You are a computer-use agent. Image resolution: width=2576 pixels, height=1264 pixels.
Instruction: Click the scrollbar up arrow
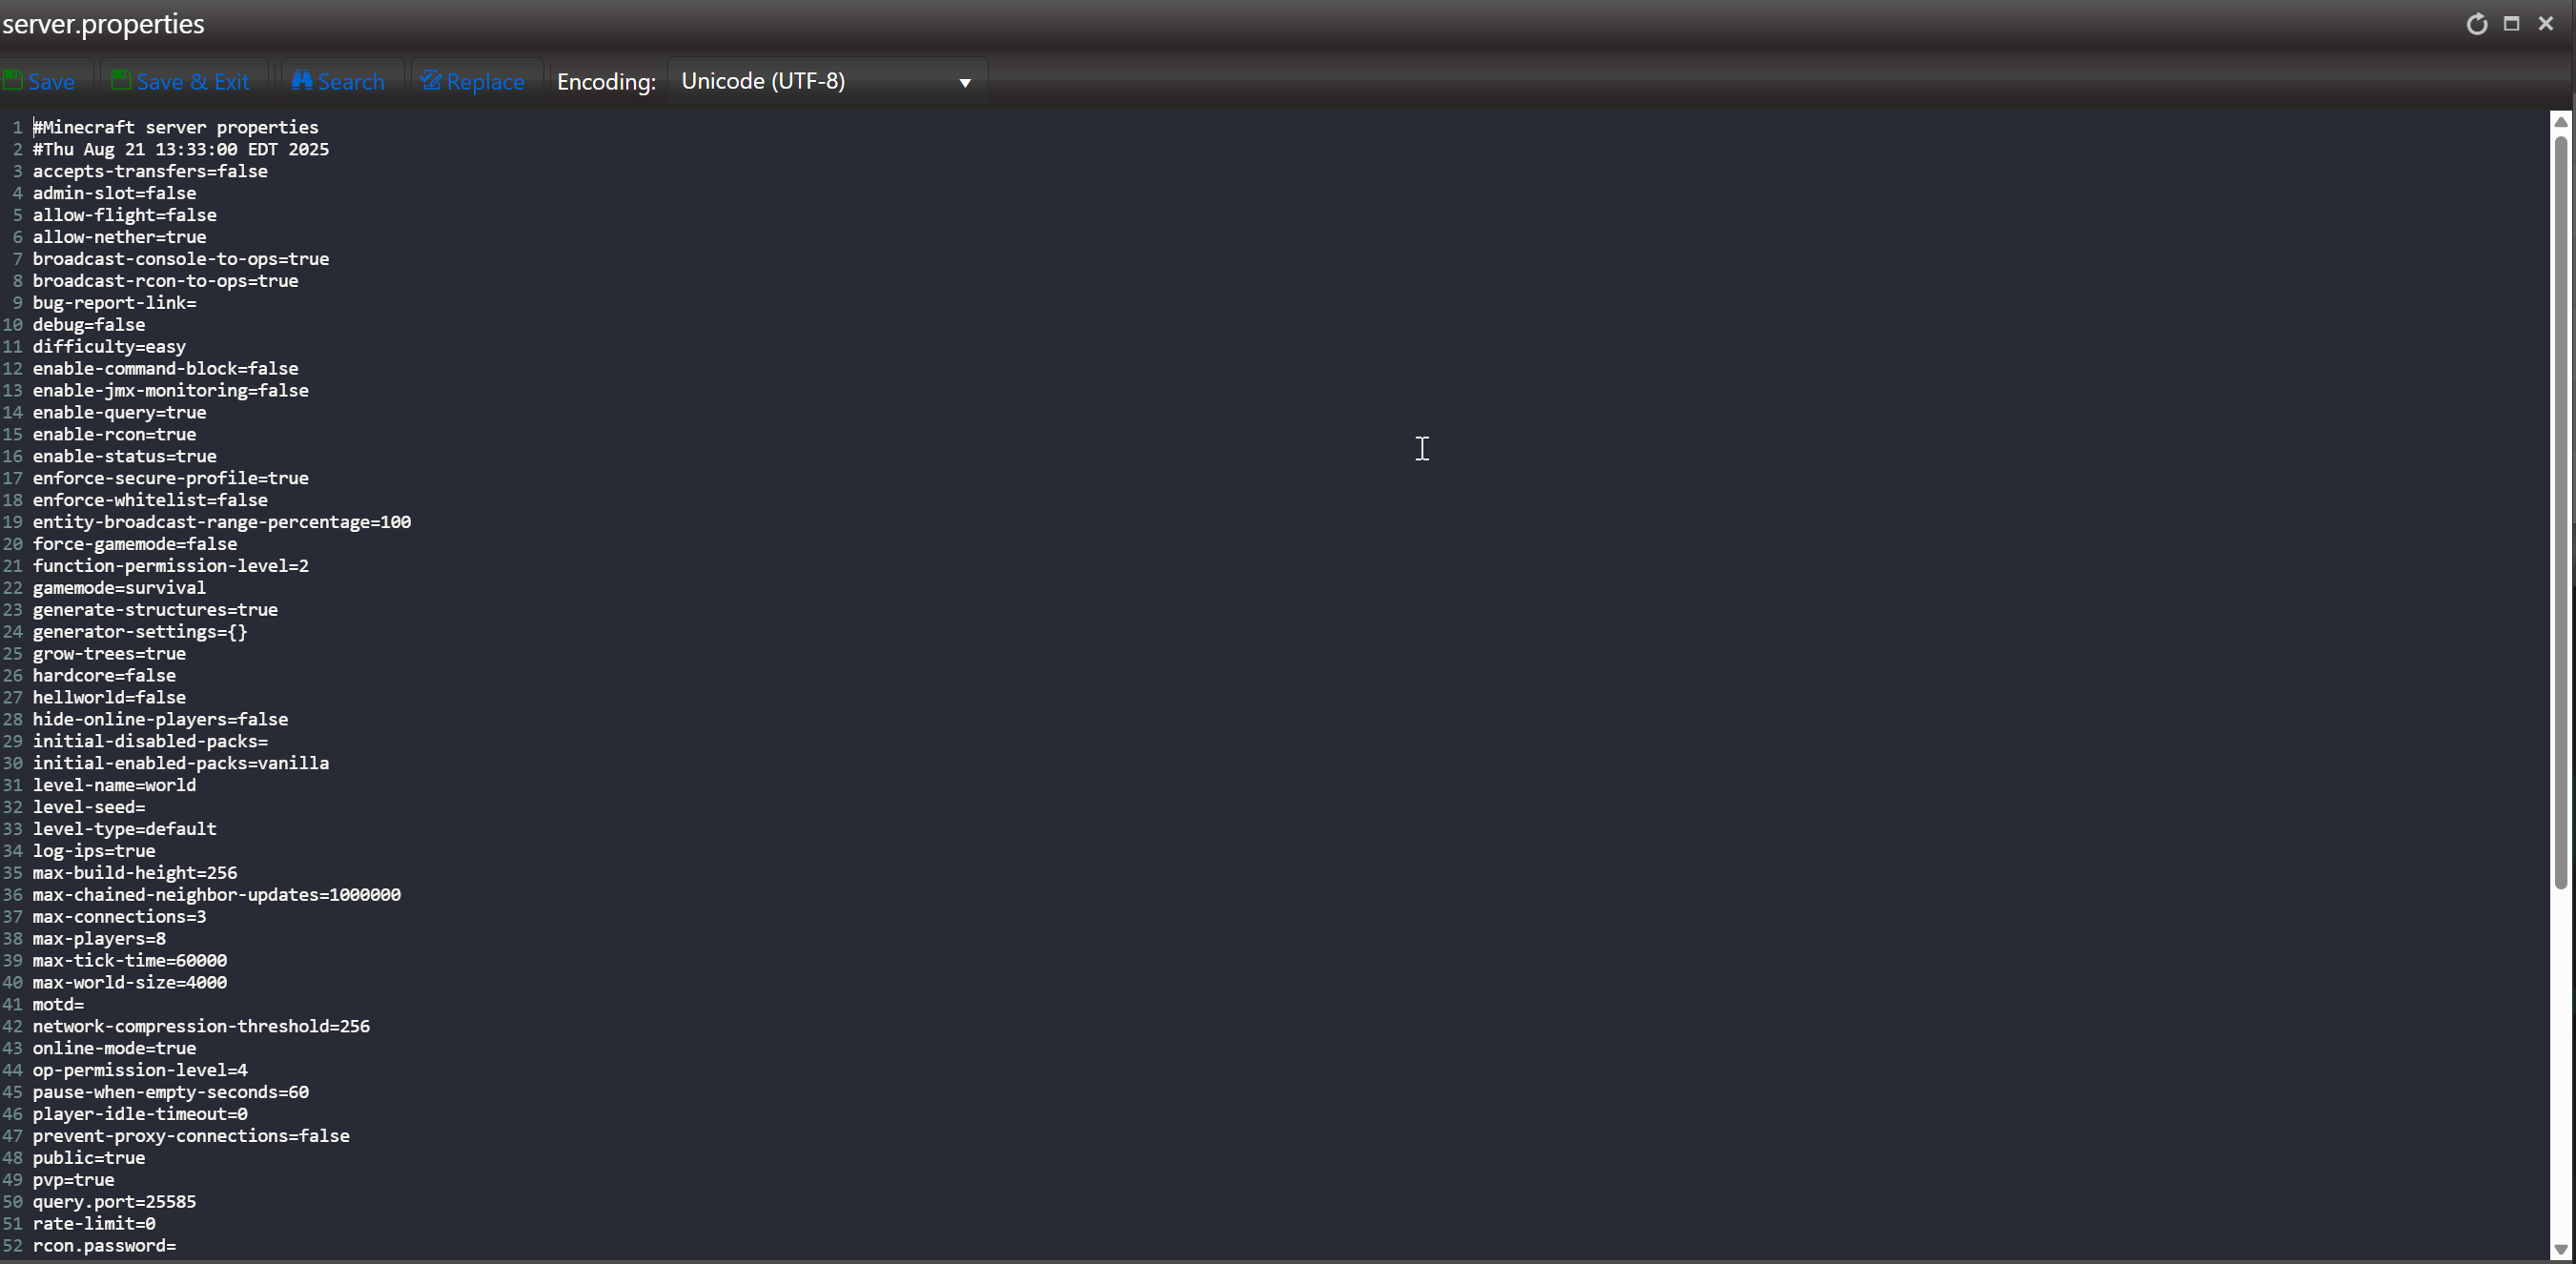click(2561, 121)
